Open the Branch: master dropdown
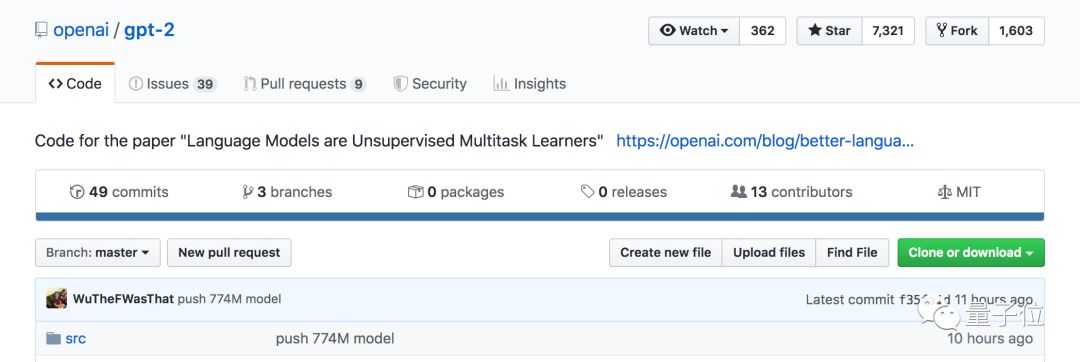The width and height of the screenshot is (1080, 362). [x=98, y=253]
